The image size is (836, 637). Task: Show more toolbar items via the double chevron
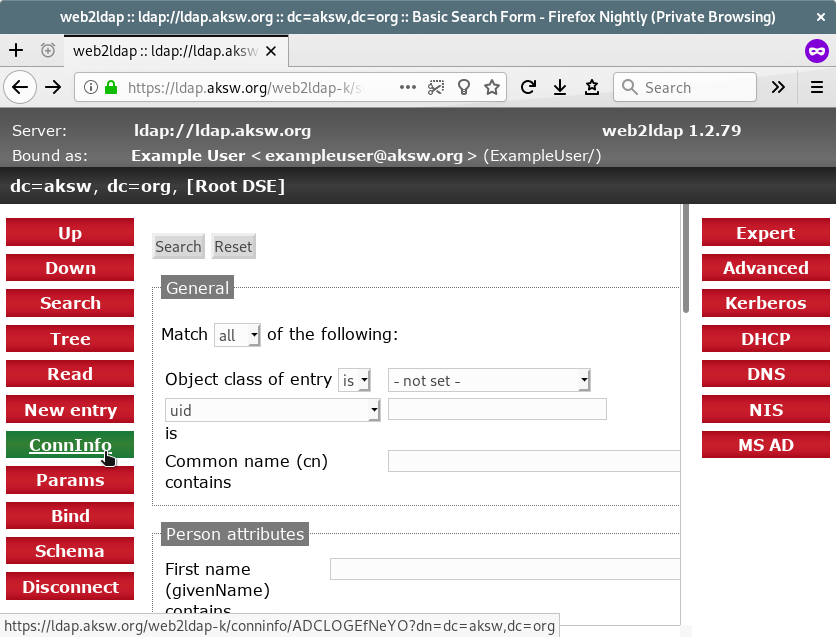click(x=778, y=88)
